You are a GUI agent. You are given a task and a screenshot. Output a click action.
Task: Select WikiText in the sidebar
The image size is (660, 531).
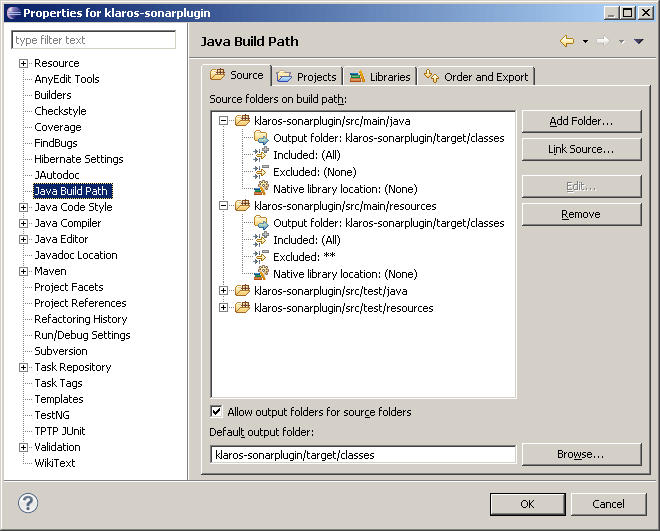(x=54, y=463)
